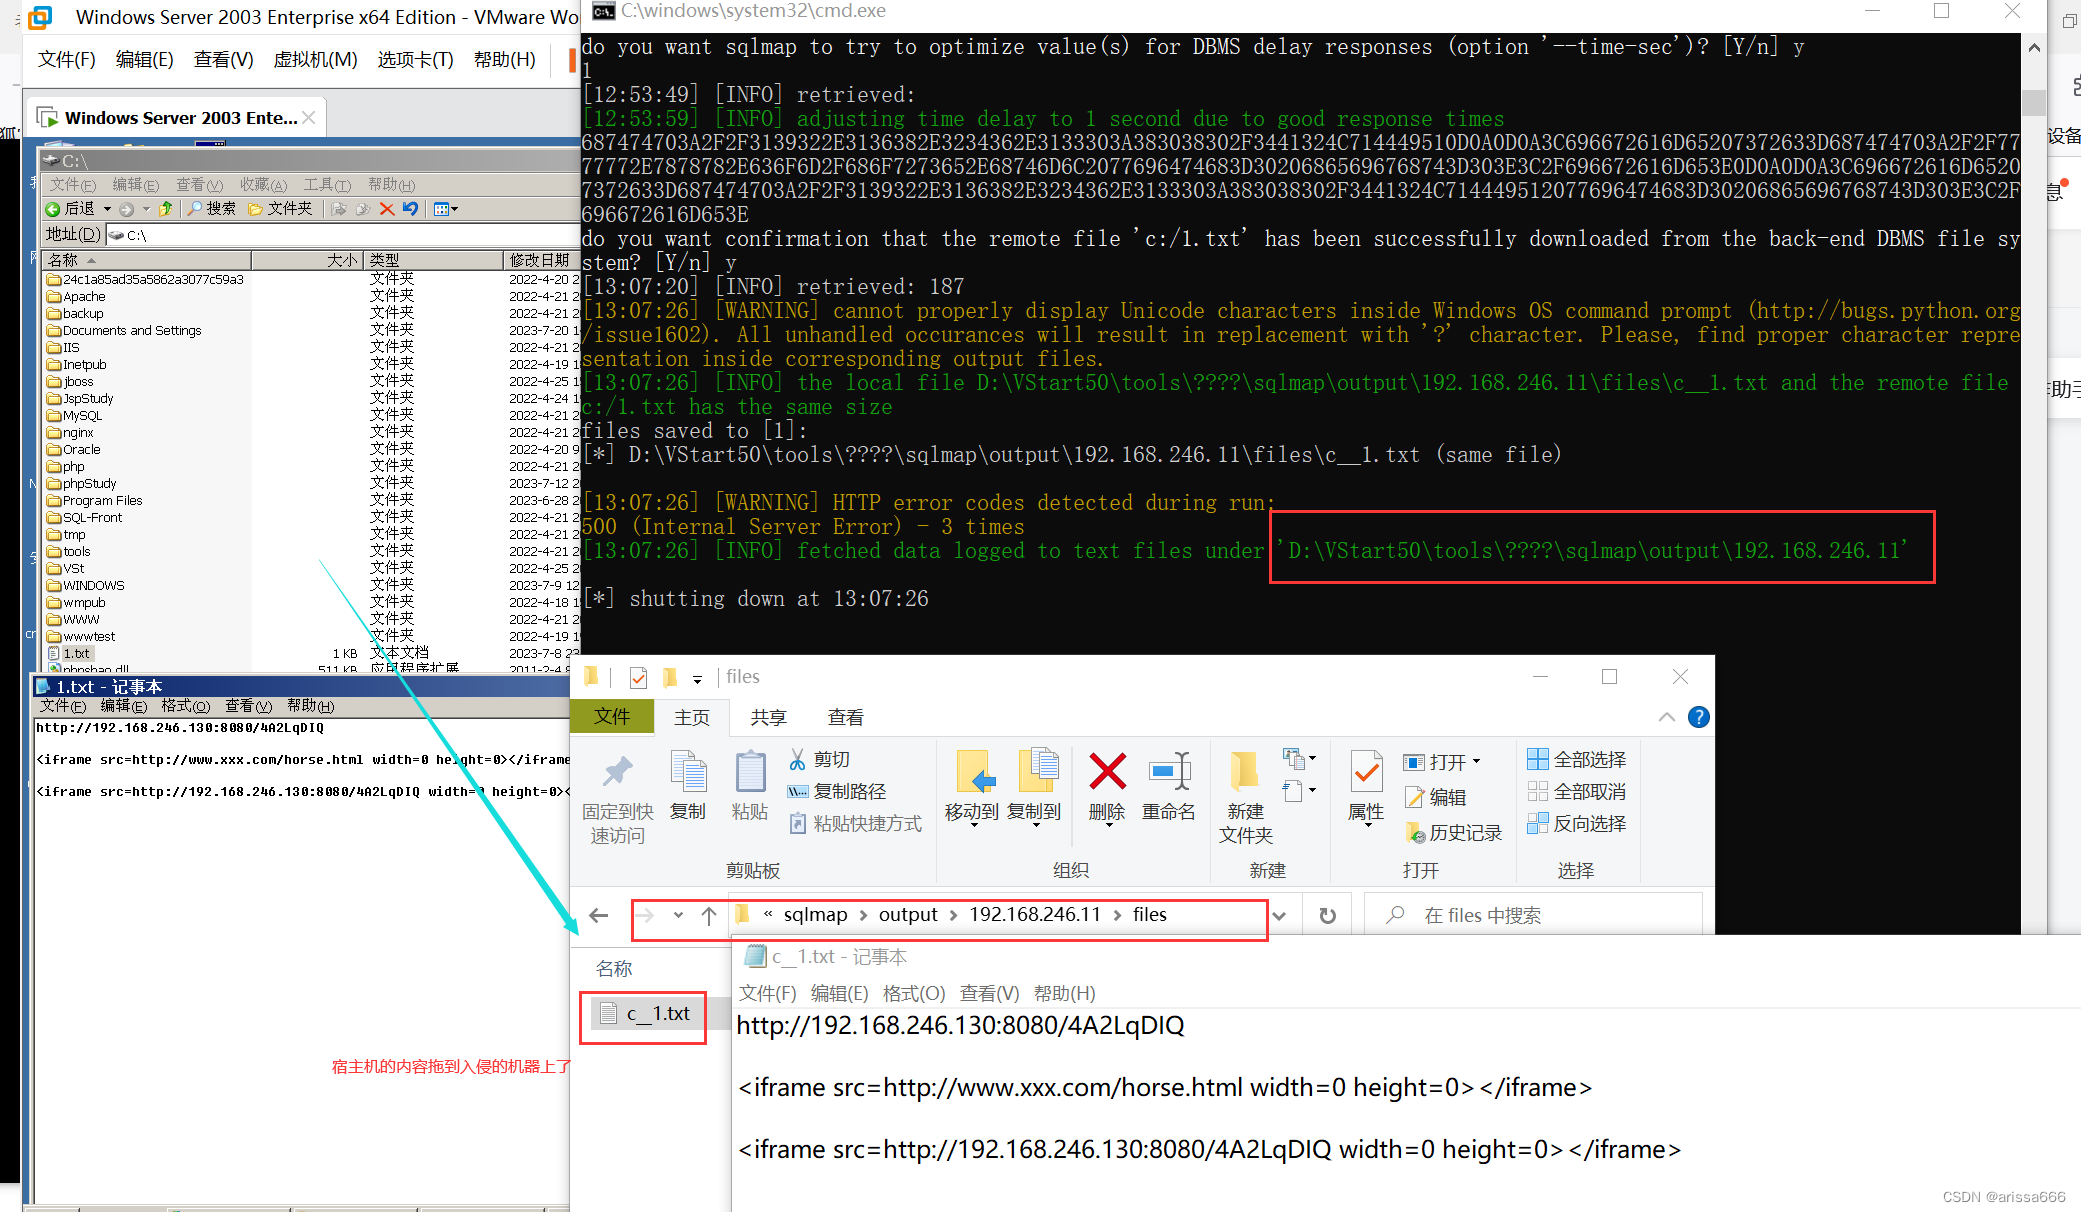Switch to the Share tab (共享)
Image resolution: width=2081 pixels, height=1212 pixels.
pyautogui.click(x=768, y=717)
